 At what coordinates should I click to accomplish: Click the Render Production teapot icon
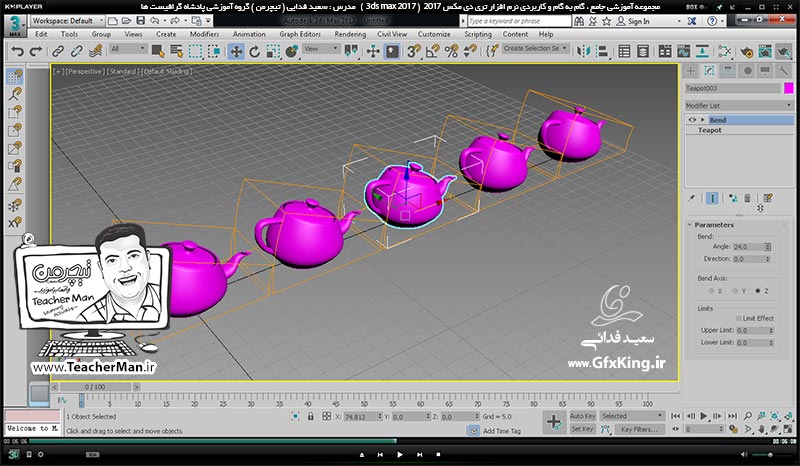[x=784, y=51]
